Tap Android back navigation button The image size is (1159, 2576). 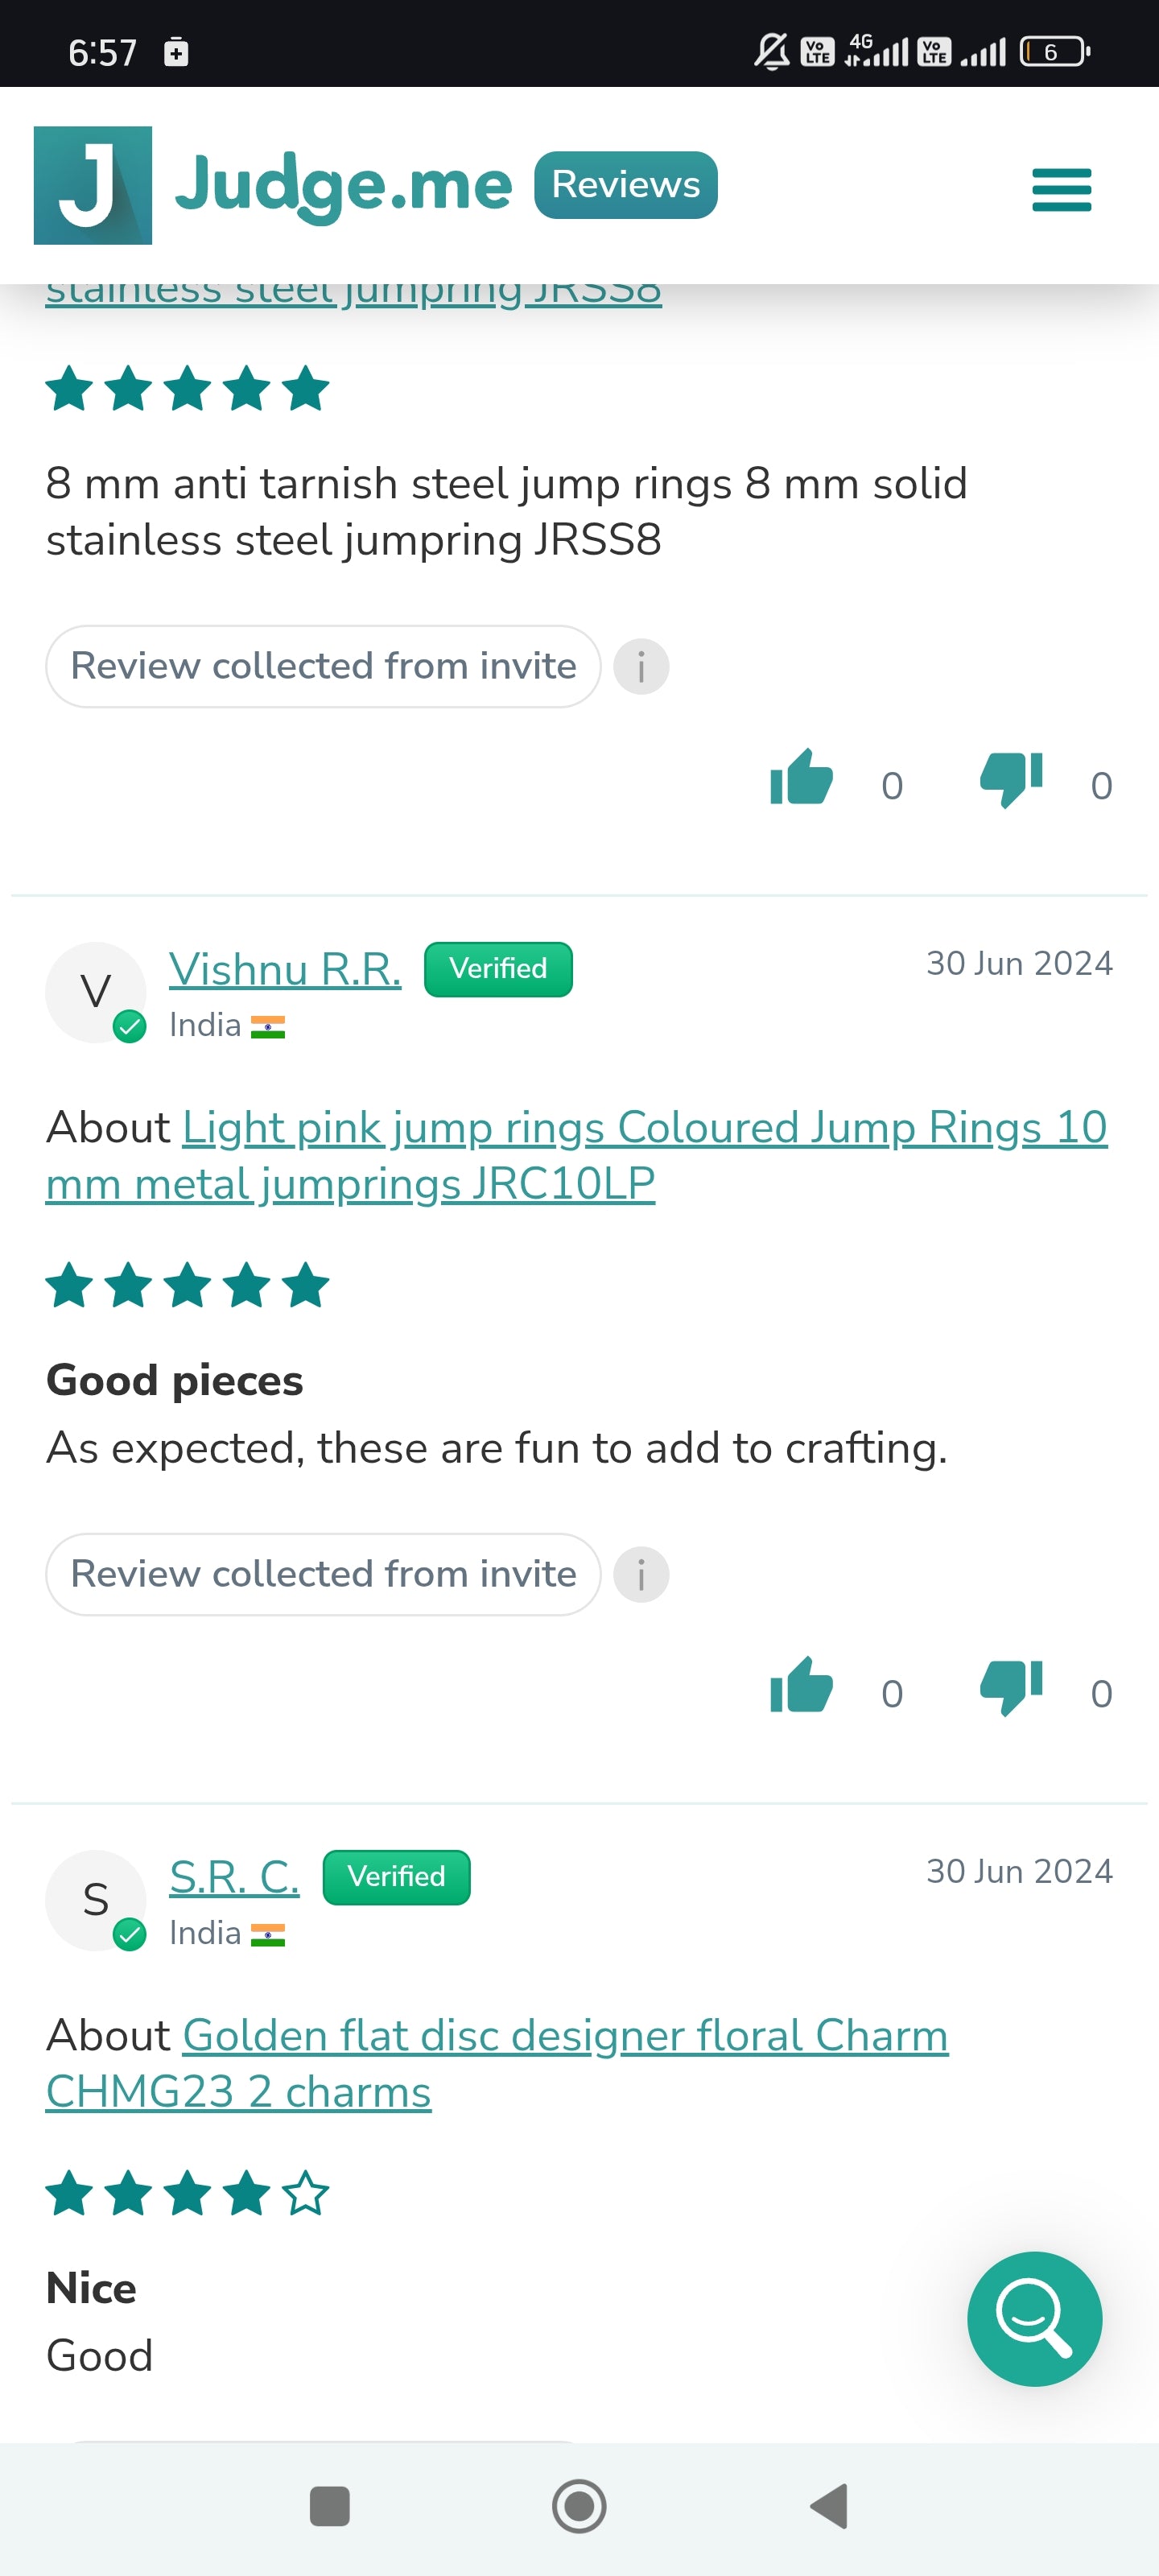coord(829,2506)
